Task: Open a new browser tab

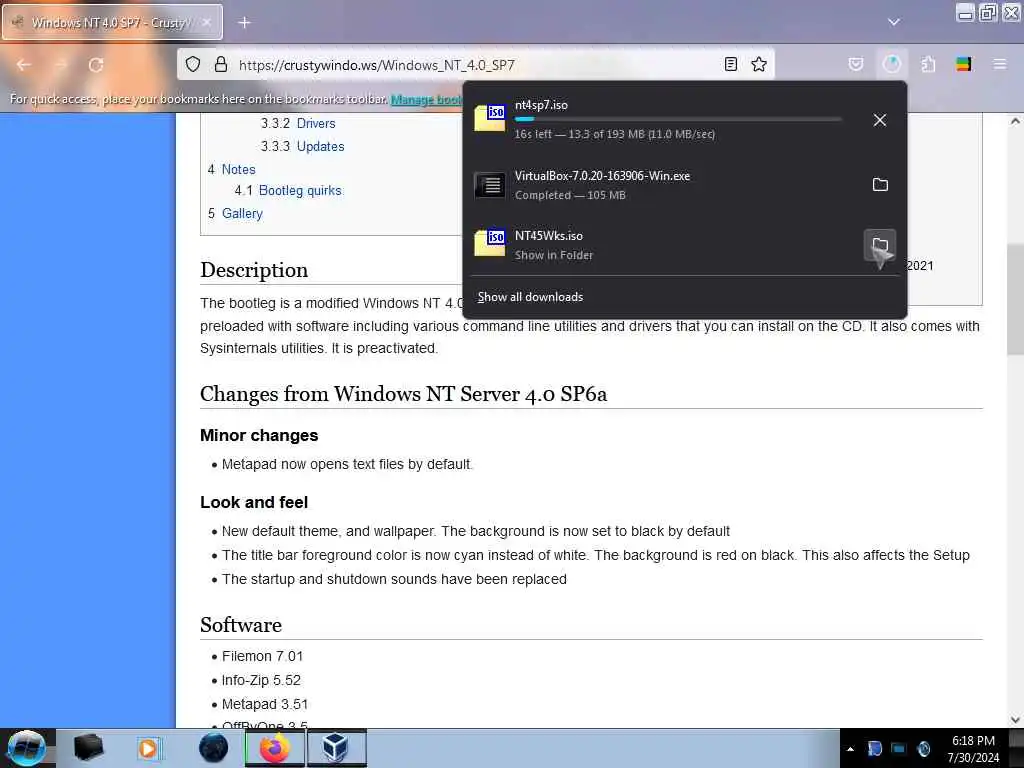Action: coord(244,23)
